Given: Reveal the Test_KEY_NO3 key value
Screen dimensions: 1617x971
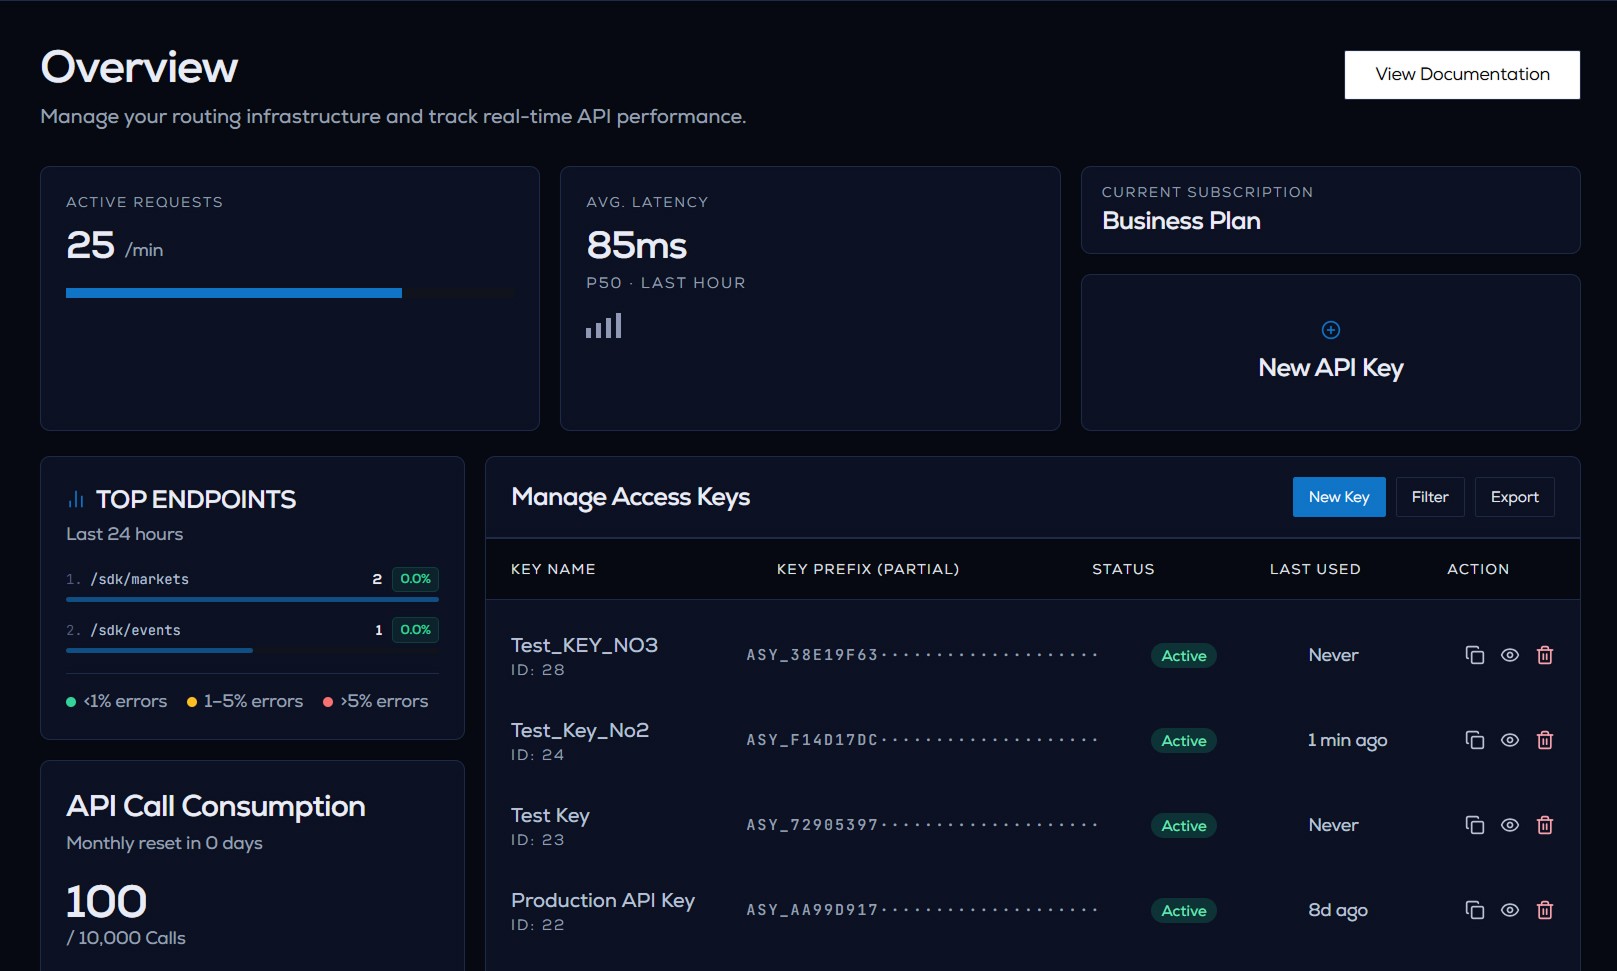Looking at the screenshot, I should pyautogui.click(x=1510, y=655).
